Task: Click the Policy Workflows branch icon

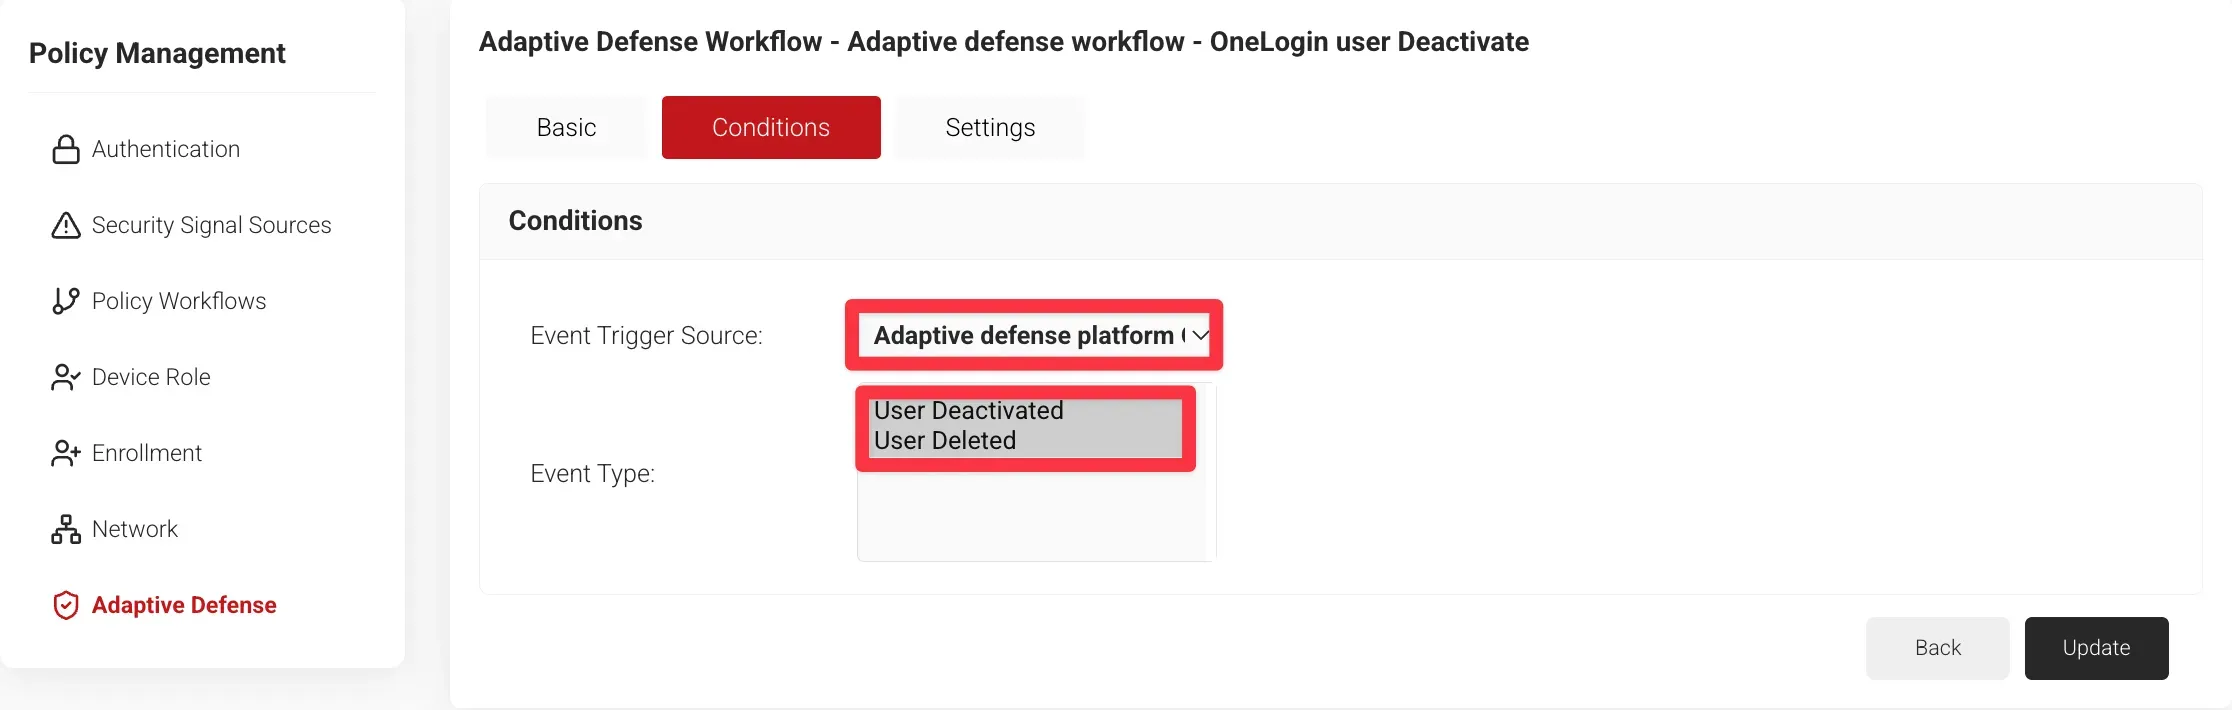Action: 66,301
